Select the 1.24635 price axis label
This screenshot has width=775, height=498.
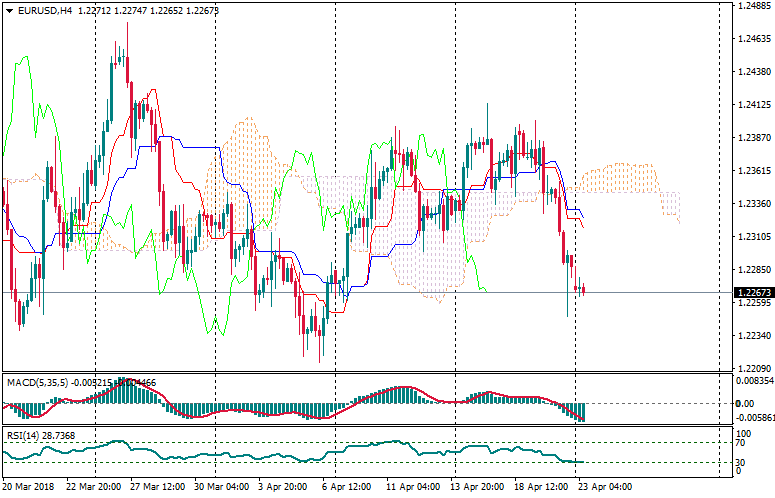click(753, 39)
